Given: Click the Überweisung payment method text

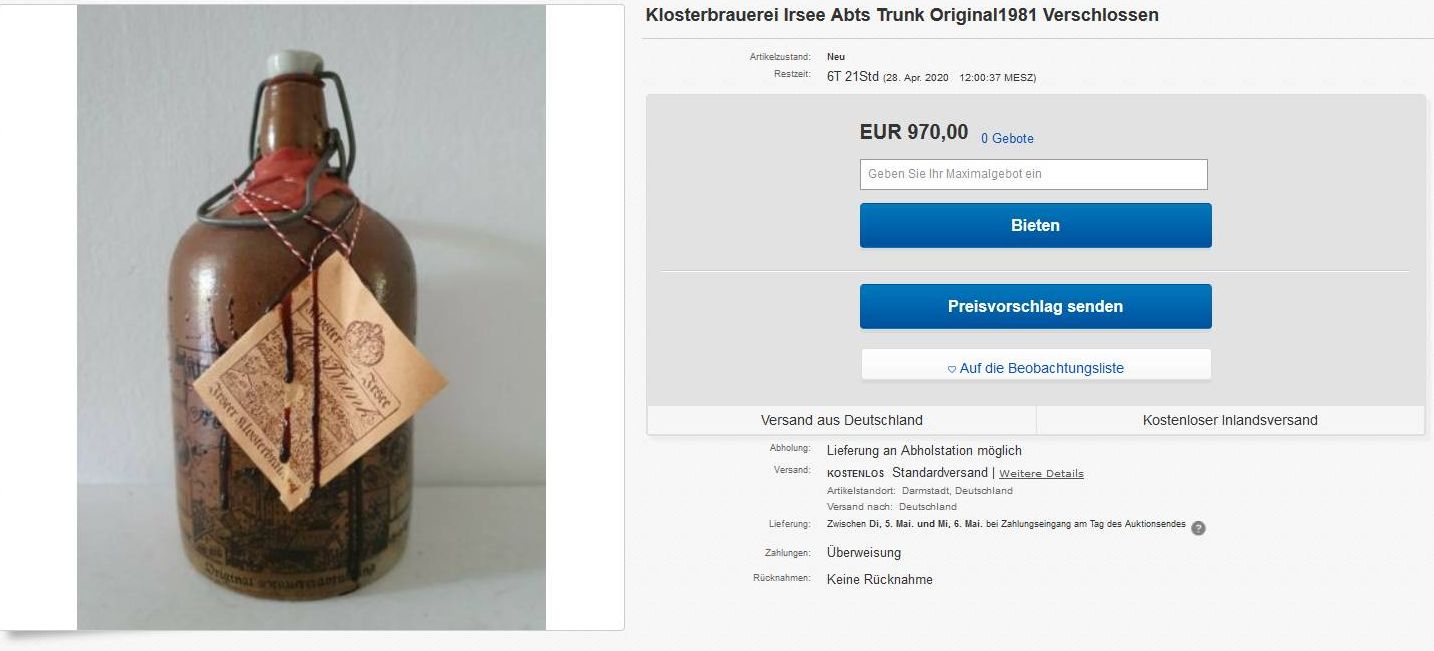Looking at the screenshot, I should pyautogui.click(x=864, y=553).
